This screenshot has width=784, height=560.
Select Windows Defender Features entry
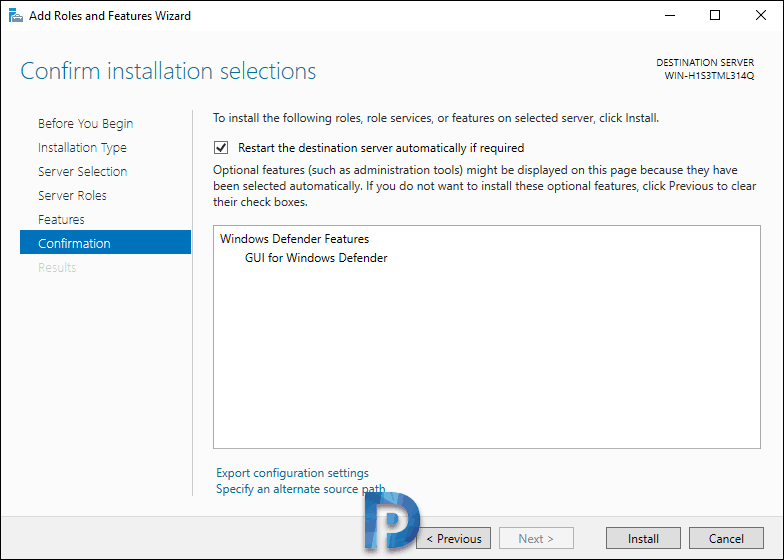click(294, 239)
